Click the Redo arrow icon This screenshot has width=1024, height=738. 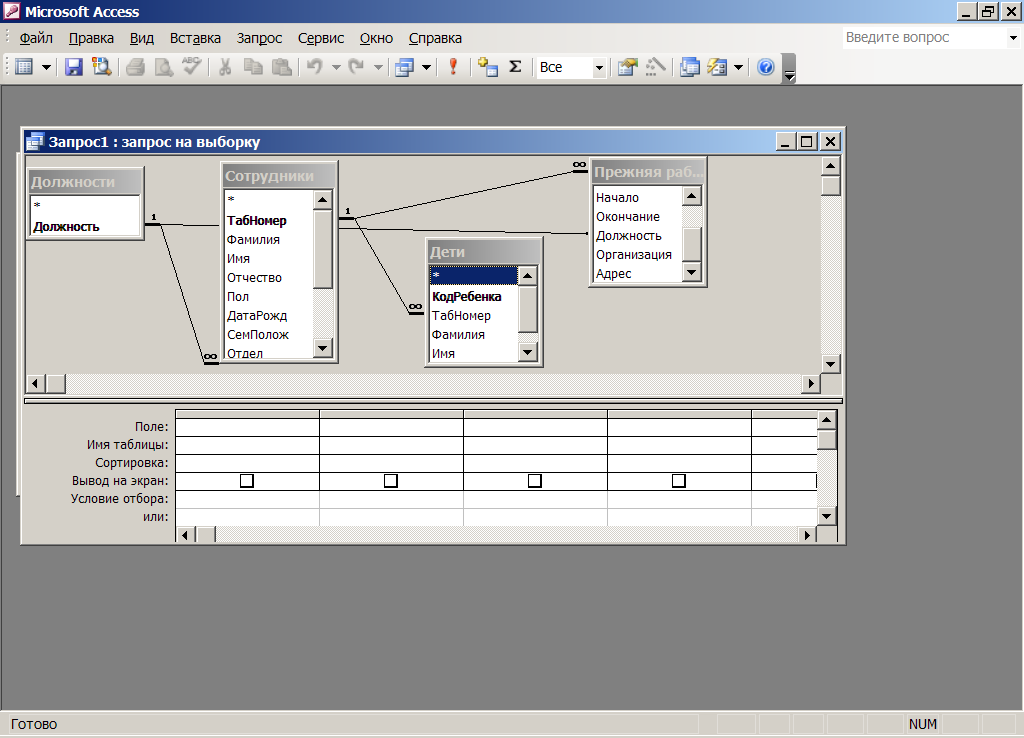coord(357,67)
